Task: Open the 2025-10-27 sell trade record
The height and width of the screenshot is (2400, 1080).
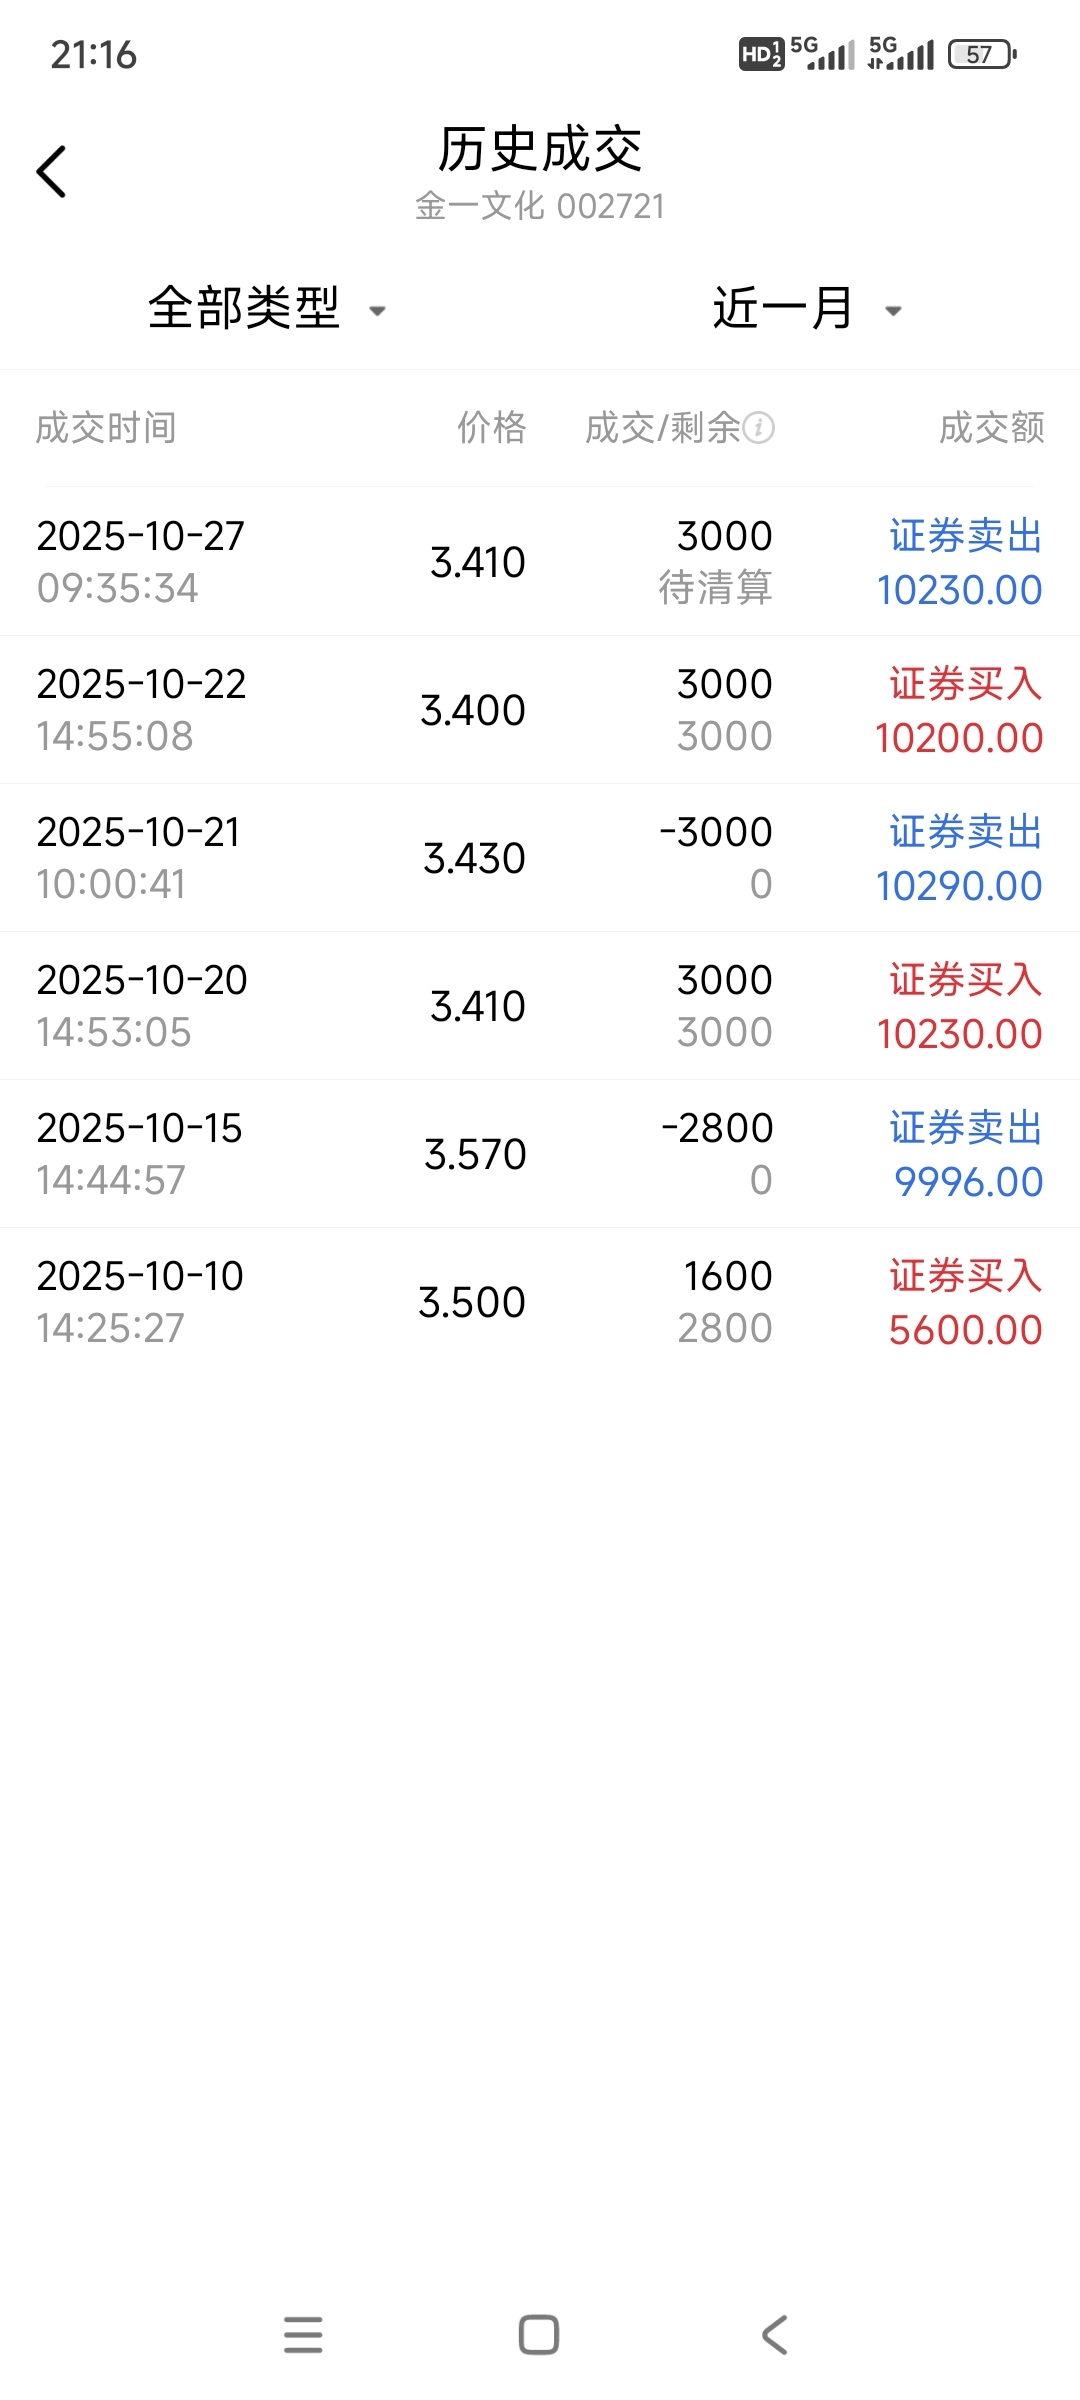Action: click(540, 562)
